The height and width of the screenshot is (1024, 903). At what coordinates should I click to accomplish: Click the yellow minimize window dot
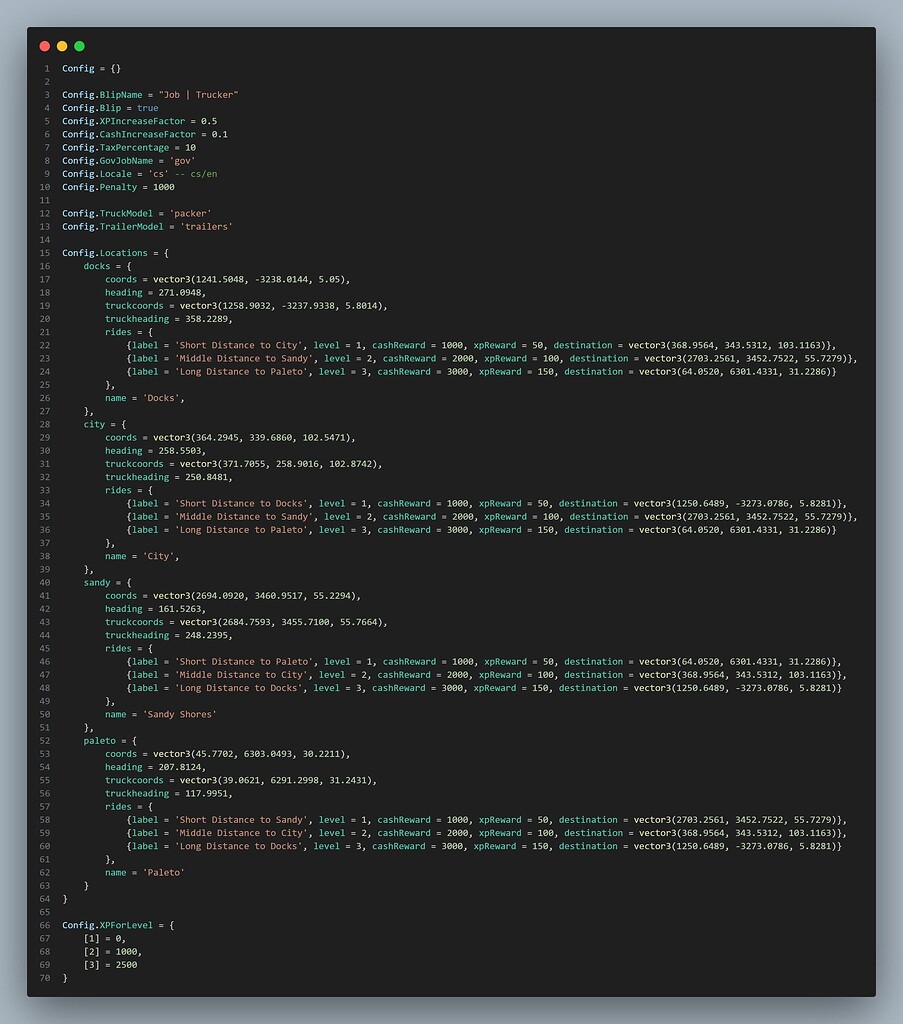point(62,46)
